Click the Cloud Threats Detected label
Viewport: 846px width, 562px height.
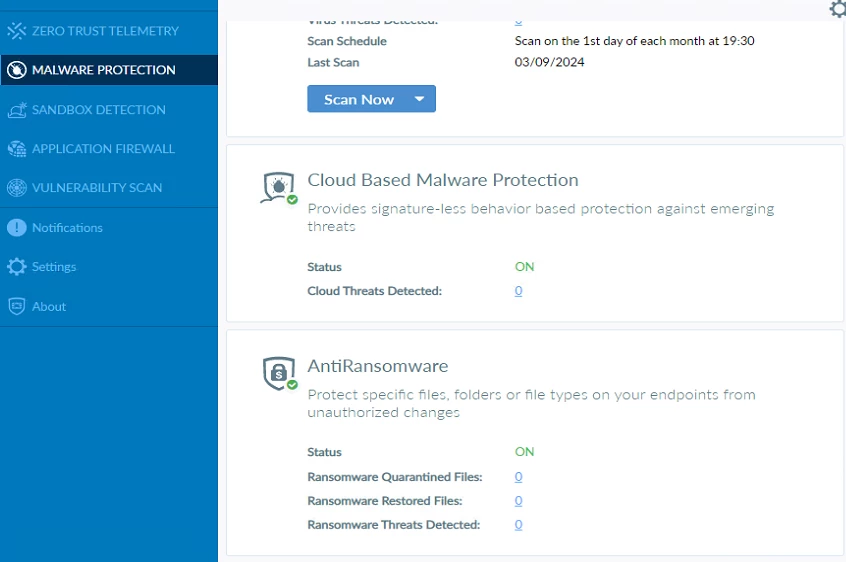point(374,291)
